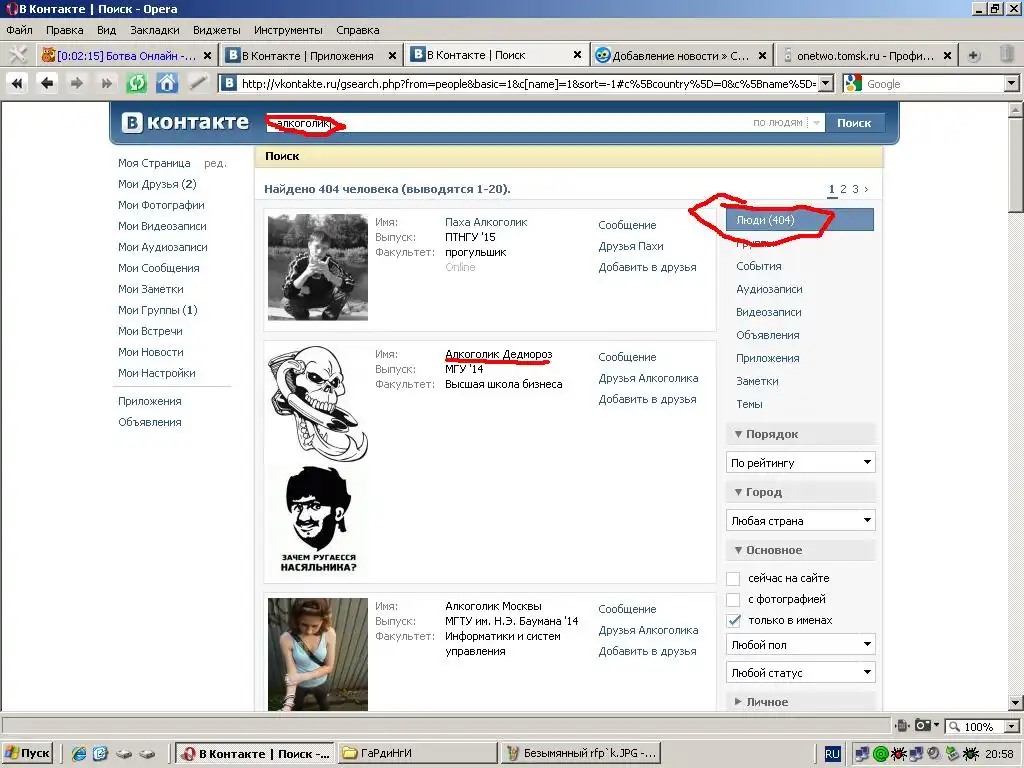Click the new tab icon in tab bar
This screenshot has width=1024, height=768.
point(974,55)
